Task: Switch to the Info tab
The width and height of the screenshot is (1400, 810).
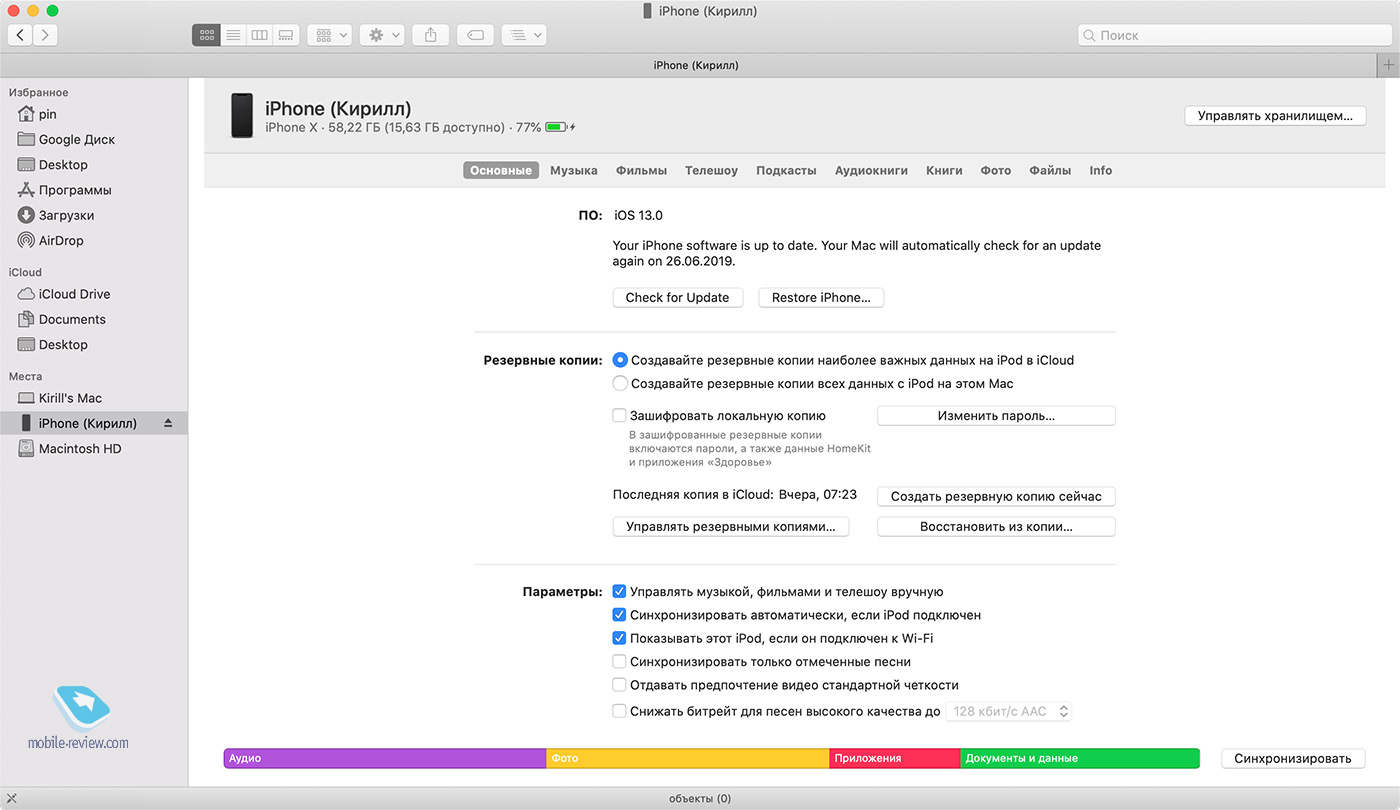Action: pos(1101,171)
